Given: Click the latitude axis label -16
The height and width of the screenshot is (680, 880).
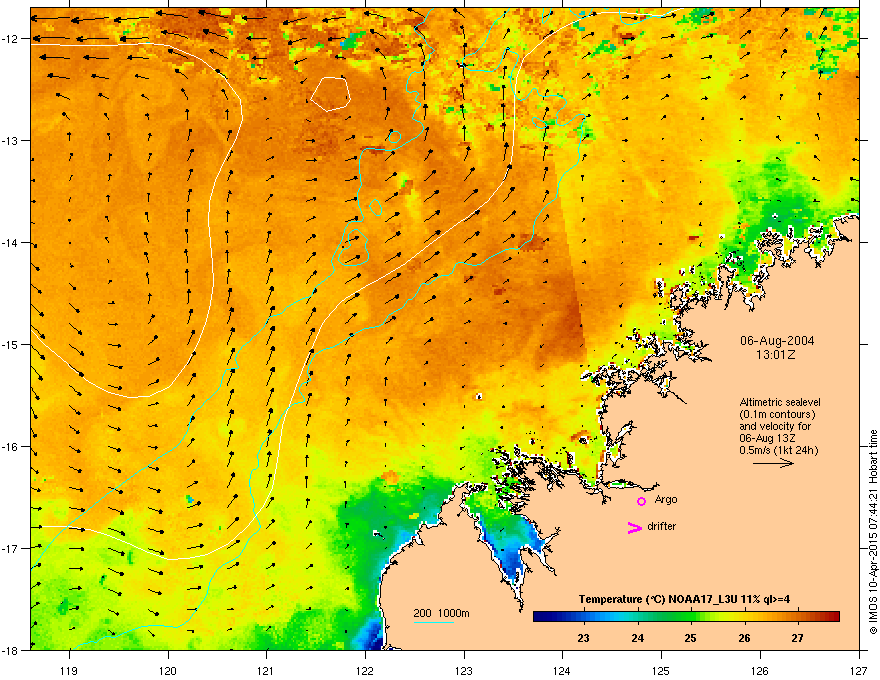Looking at the screenshot, I should click(x=10, y=447).
